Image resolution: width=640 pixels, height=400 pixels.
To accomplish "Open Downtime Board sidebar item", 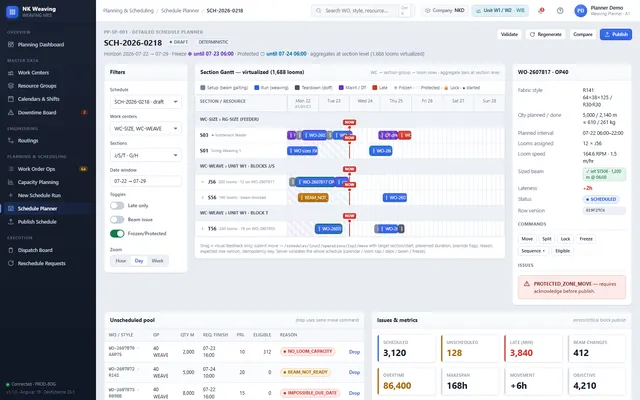I will 37,113.
